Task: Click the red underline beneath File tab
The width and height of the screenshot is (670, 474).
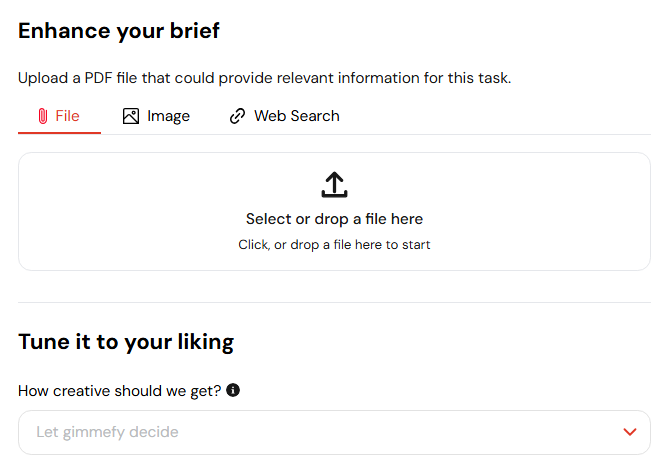Action: (59, 133)
